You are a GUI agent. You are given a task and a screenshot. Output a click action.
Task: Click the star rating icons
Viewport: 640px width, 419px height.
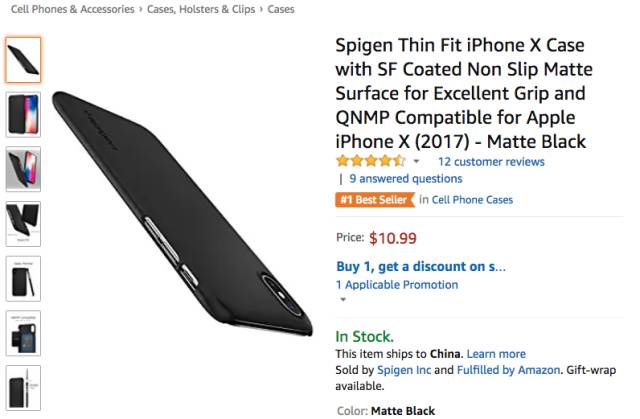click(x=370, y=161)
